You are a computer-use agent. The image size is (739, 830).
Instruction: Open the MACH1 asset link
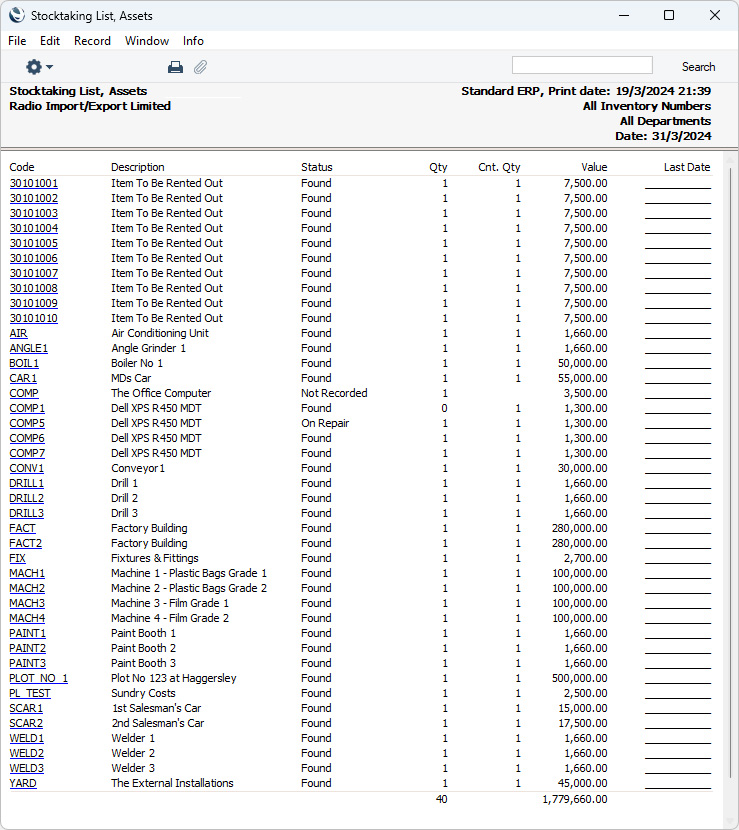[27, 573]
